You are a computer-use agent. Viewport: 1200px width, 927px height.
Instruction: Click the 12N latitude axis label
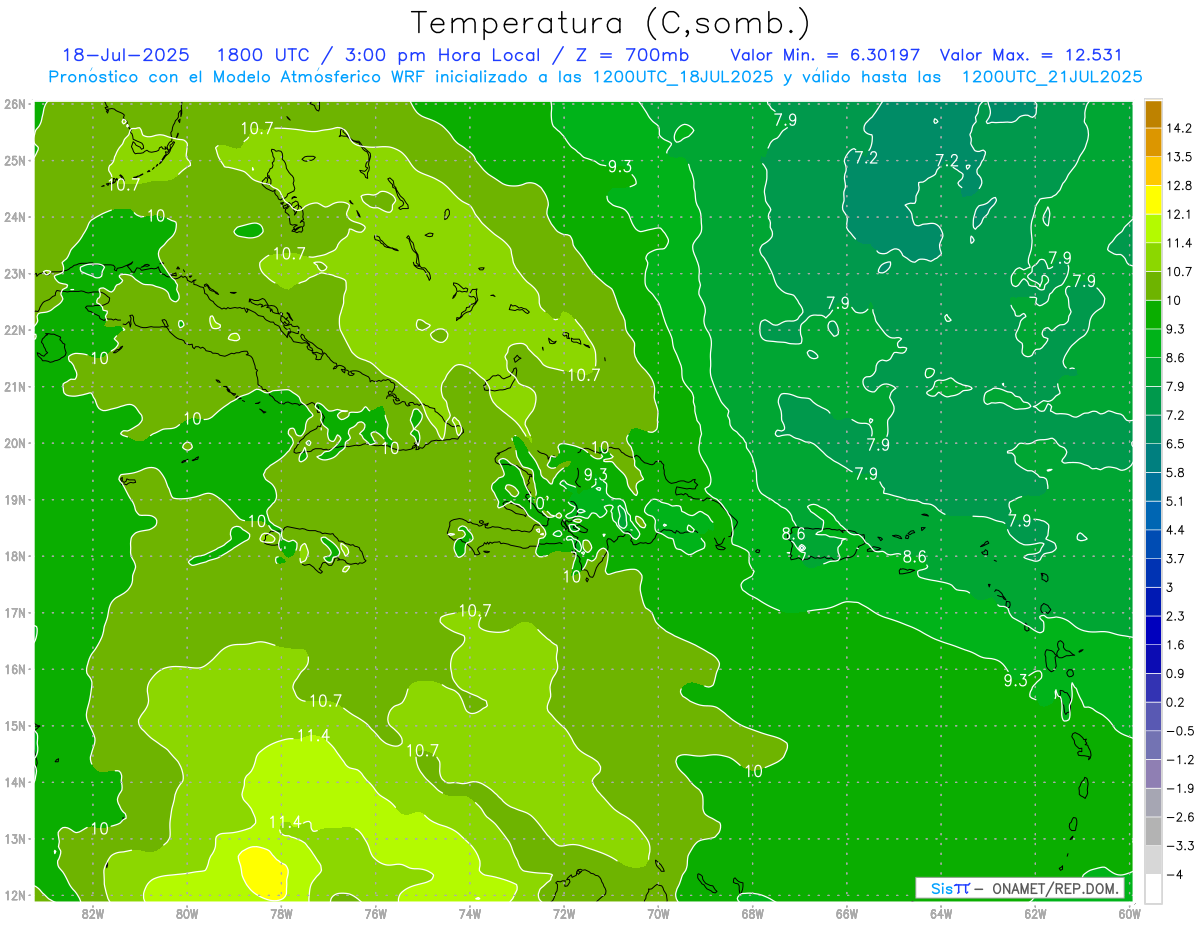coord(14,895)
